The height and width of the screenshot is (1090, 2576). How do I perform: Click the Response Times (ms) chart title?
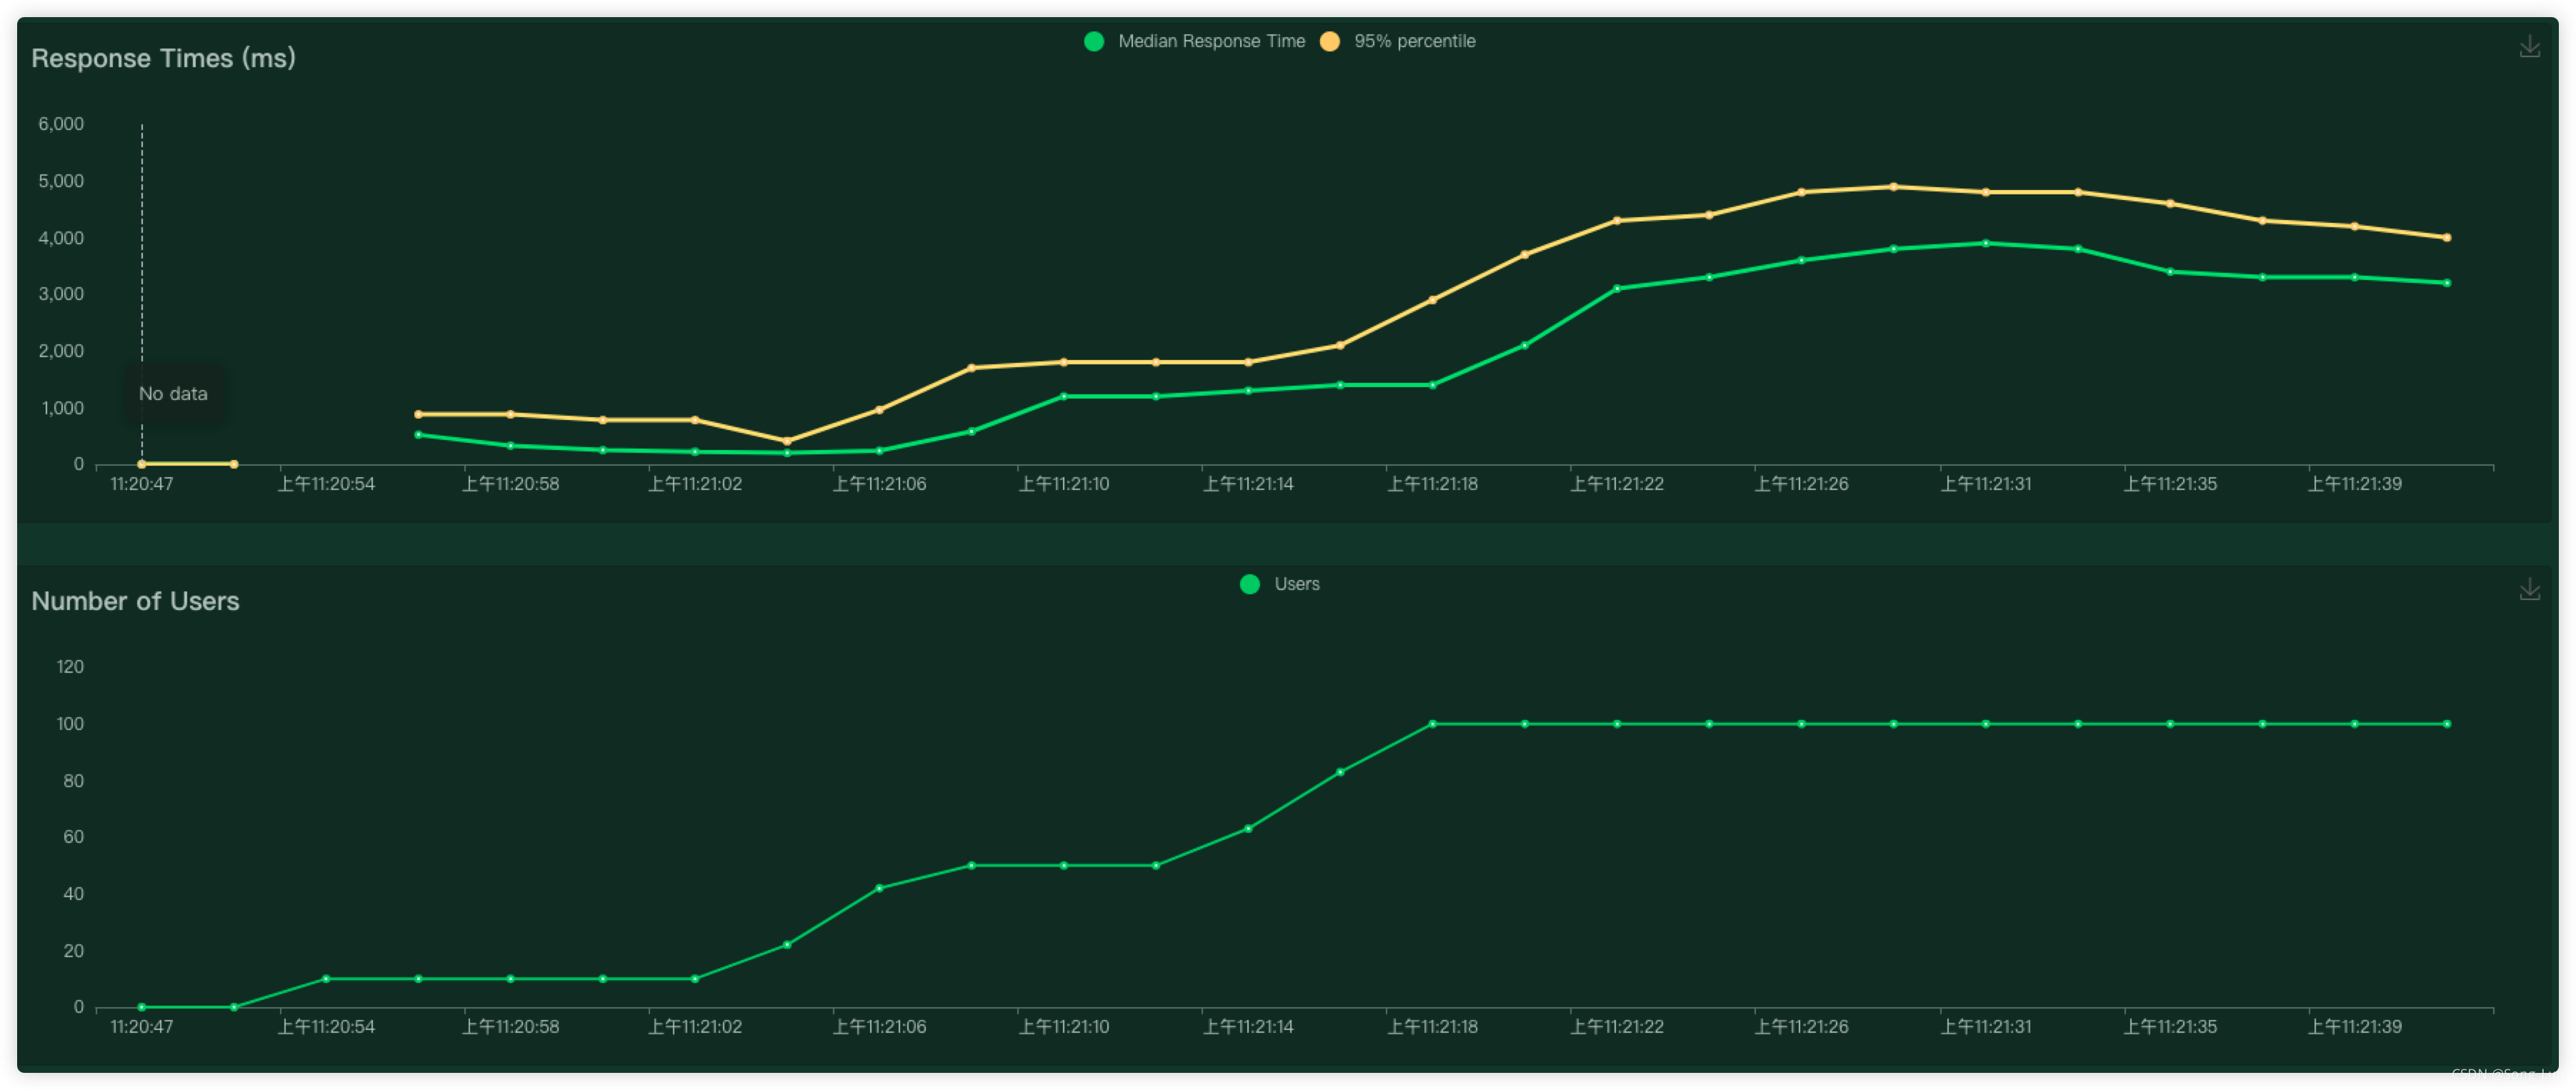[163, 58]
